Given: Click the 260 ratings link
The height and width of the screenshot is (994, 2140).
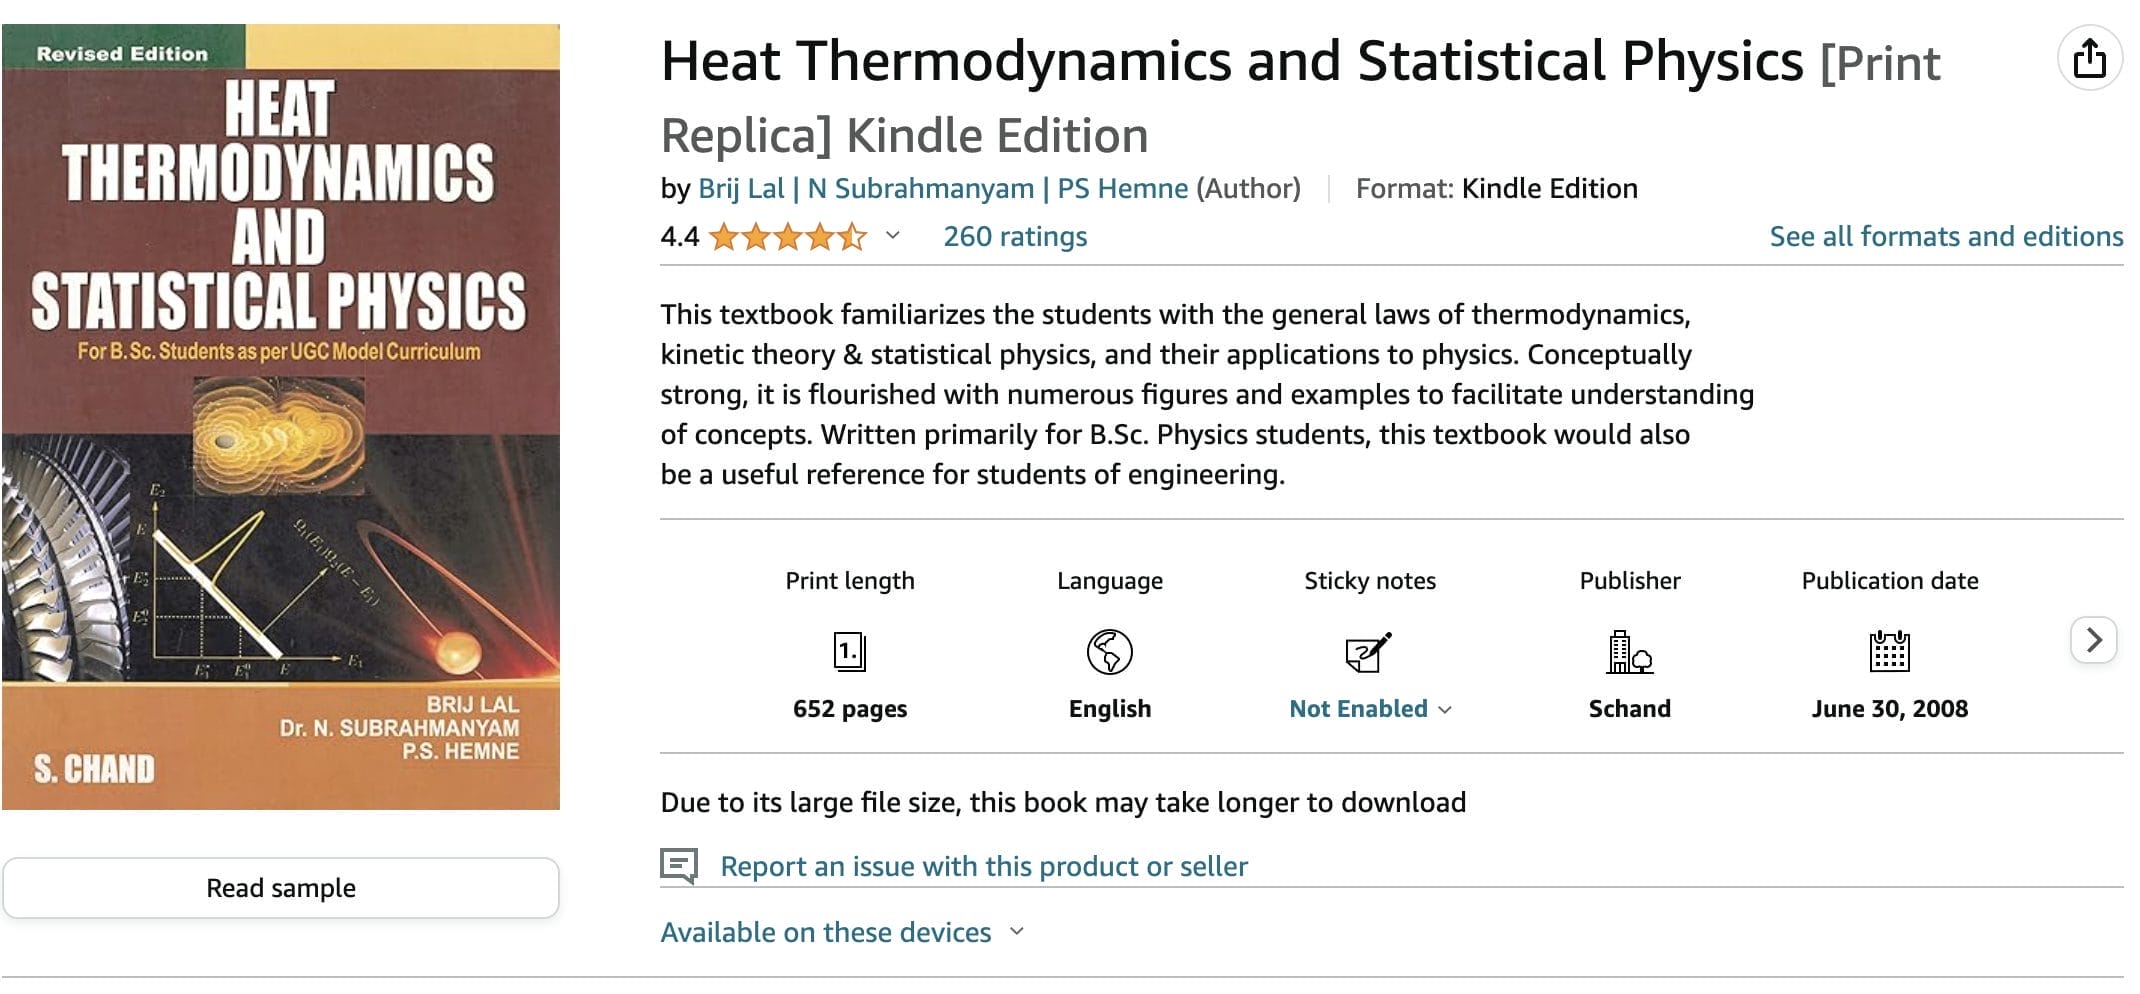Looking at the screenshot, I should pos(1016,236).
